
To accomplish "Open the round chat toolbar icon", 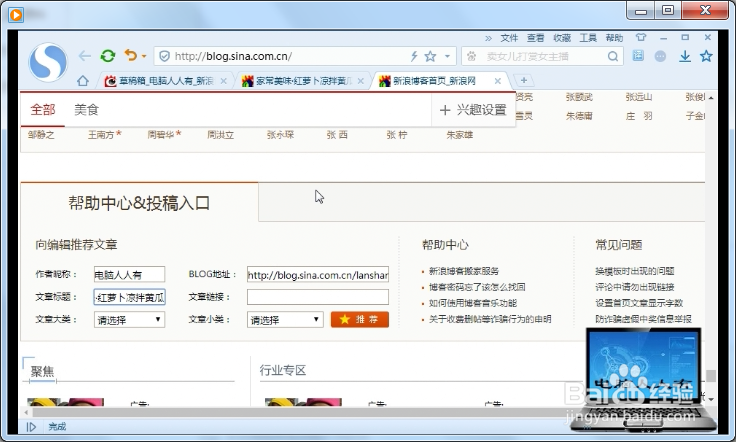I will tap(660, 56).
